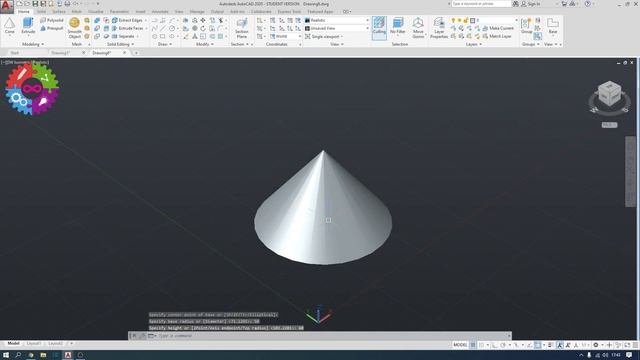Viewport: 640px width, 360px height.
Task: Select the Presspull tool
Action: [x=52, y=28]
